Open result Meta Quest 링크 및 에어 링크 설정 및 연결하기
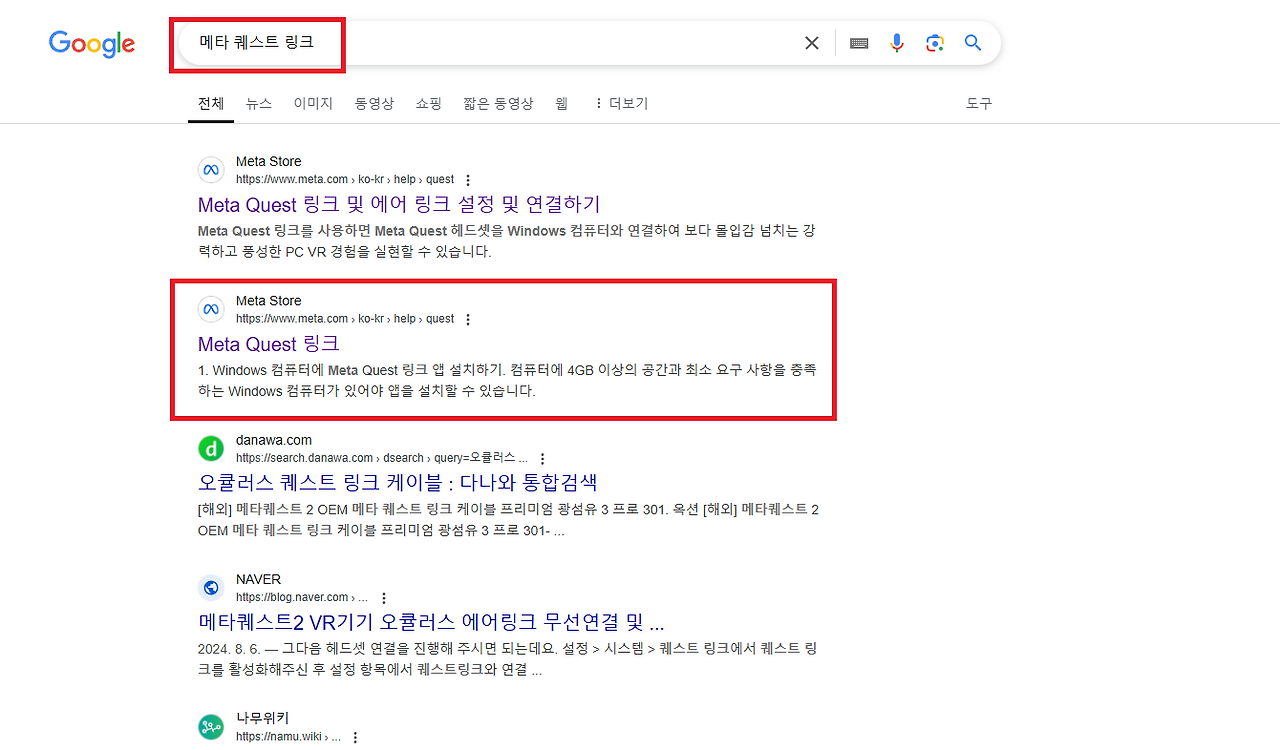The image size is (1280, 750). [x=399, y=205]
